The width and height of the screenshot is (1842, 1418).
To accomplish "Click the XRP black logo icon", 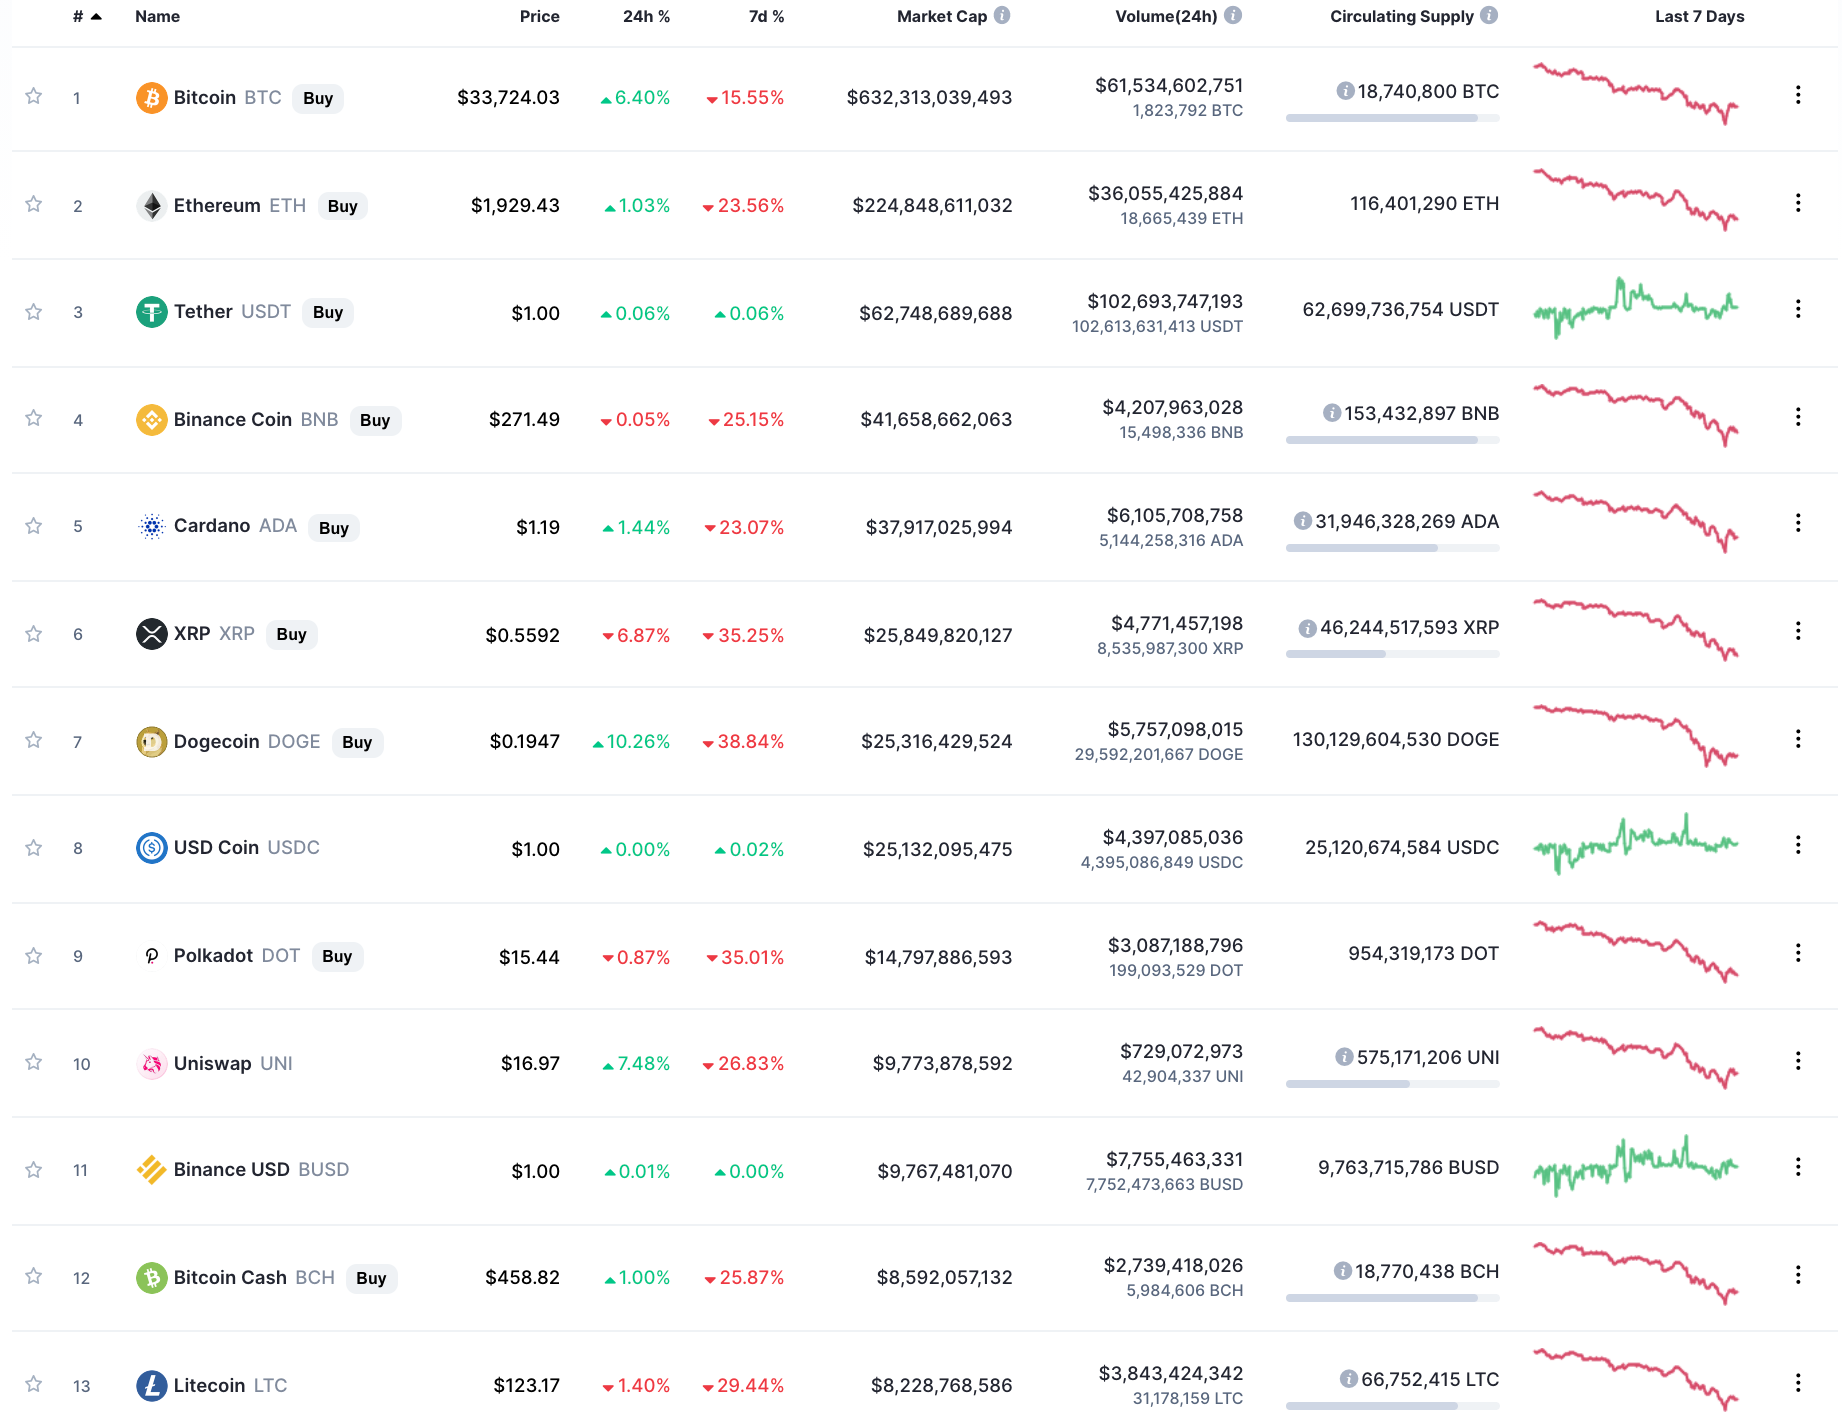I will pyautogui.click(x=151, y=634).
